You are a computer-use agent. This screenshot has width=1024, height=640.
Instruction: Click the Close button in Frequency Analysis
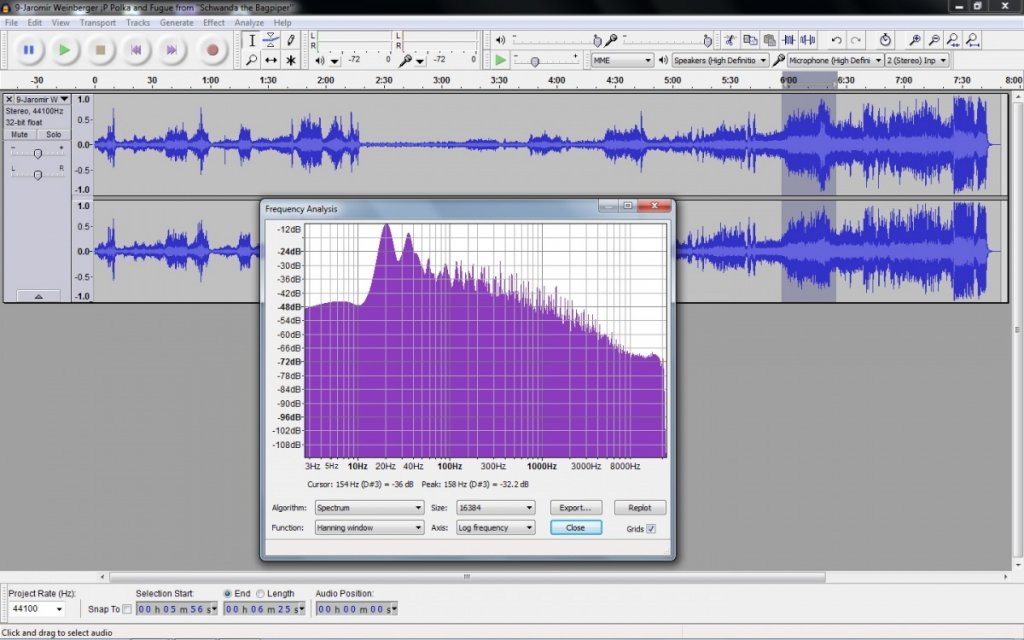(x=575, y=528)
